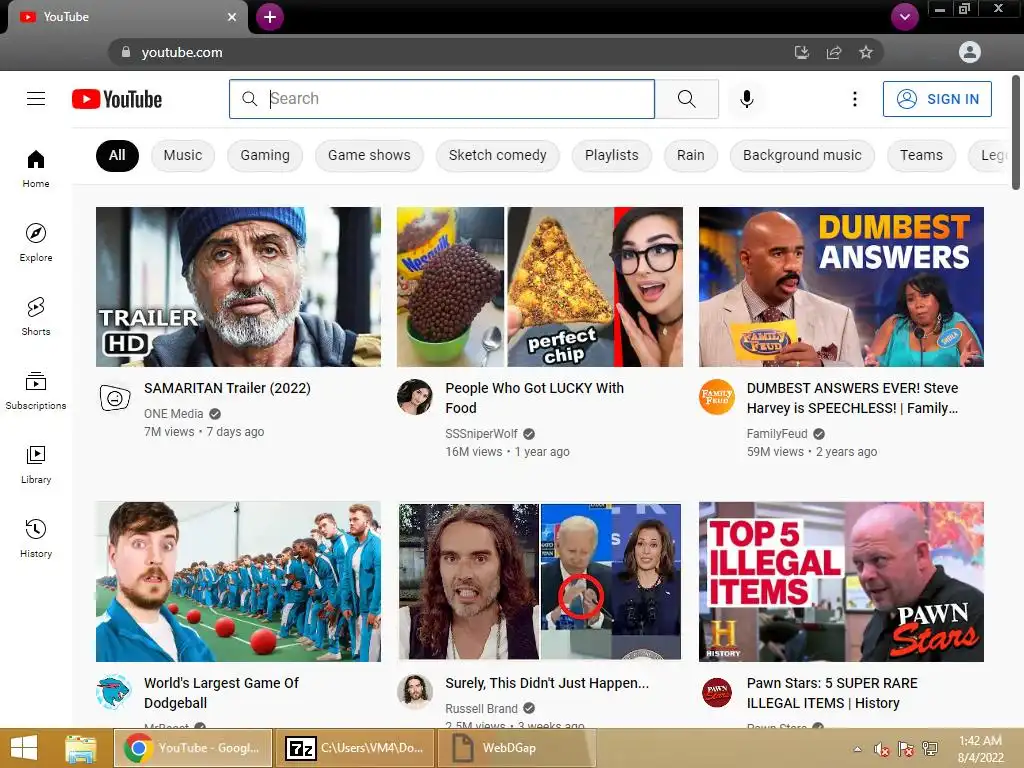This screenshot has height=768, width=1024.
Task: Open Library in sidebar
Action: point(36,464)
